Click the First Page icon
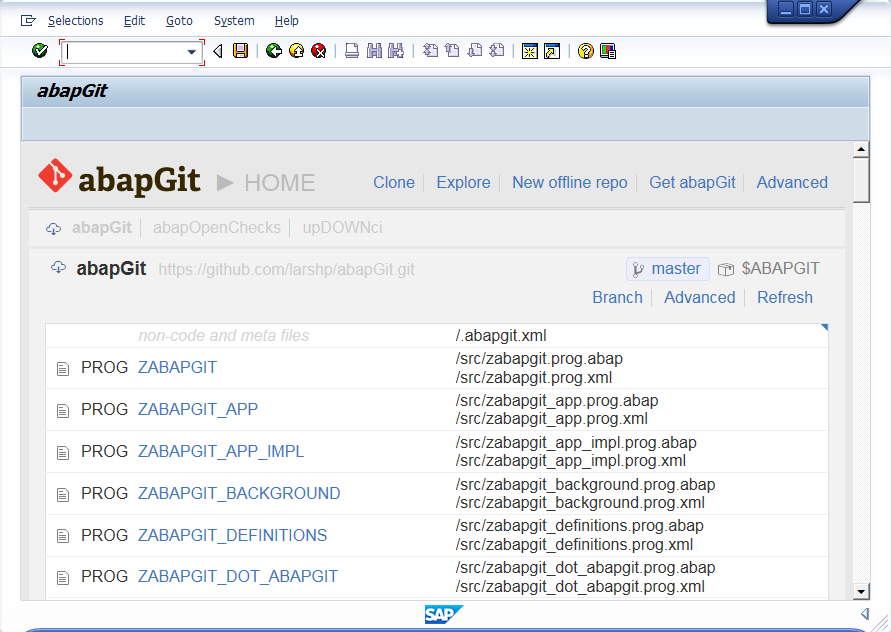The width and height of the screenshot is (891, 632). 430,51
